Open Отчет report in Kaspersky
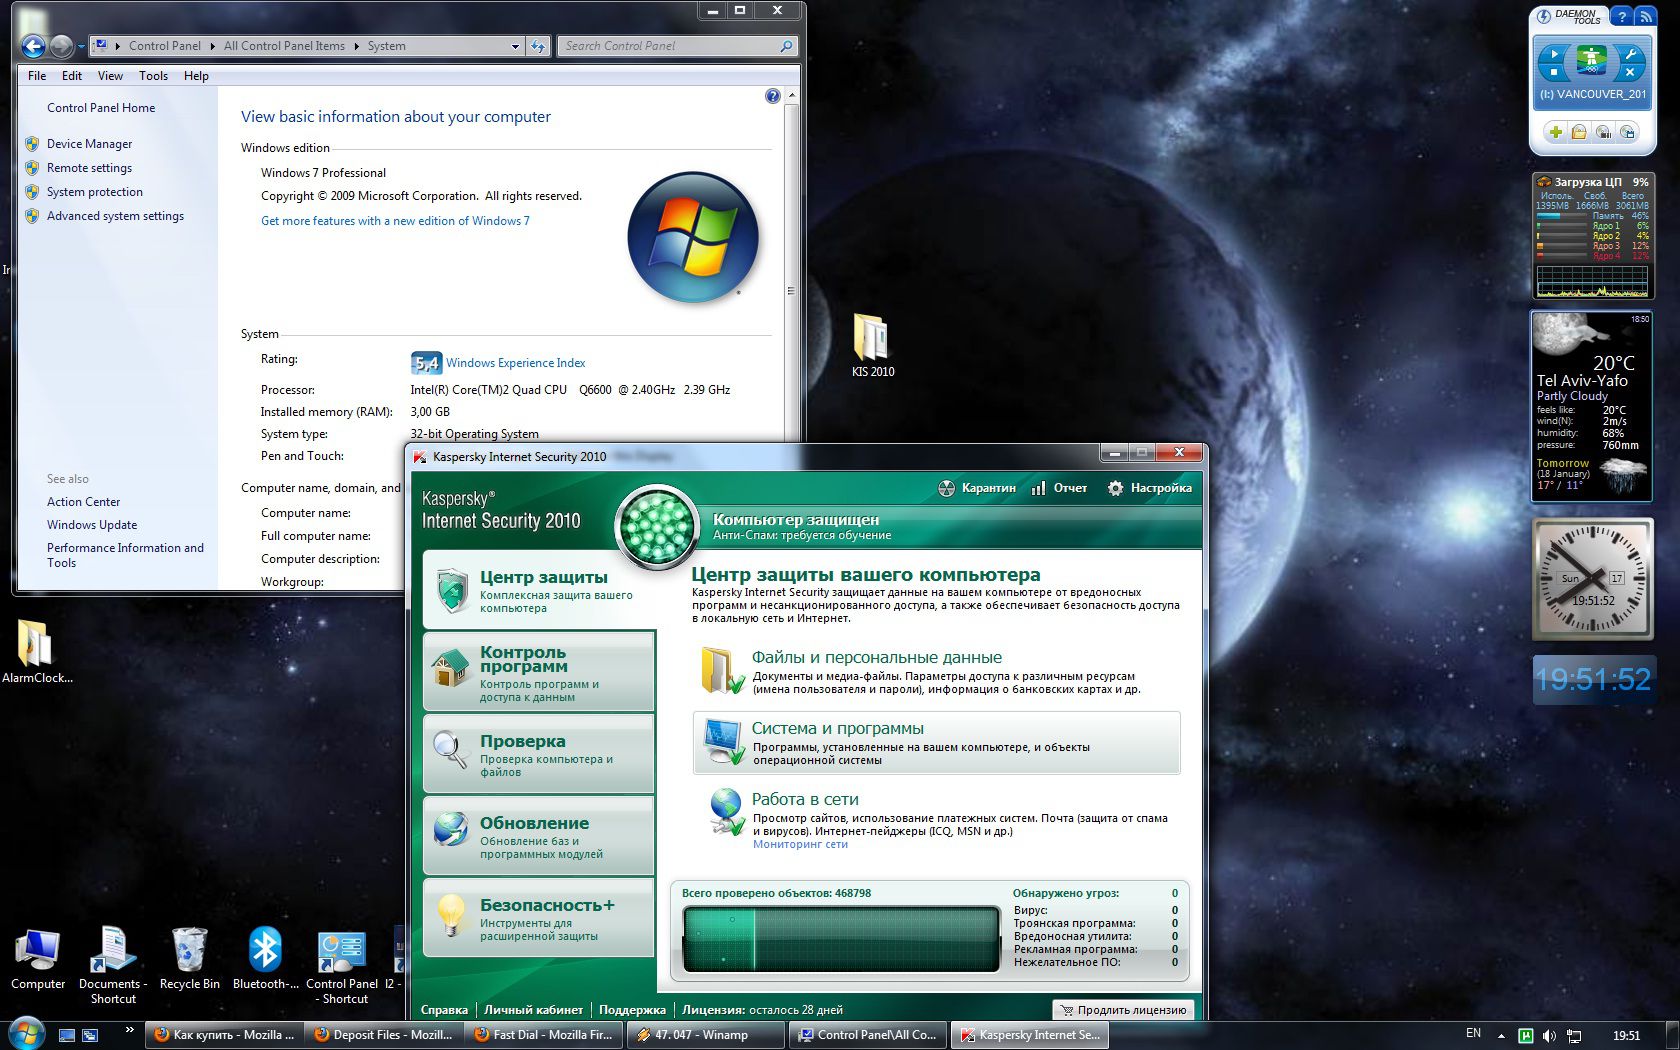This screenshot has width=1680, height=1050. click(x=1059, y=488)
